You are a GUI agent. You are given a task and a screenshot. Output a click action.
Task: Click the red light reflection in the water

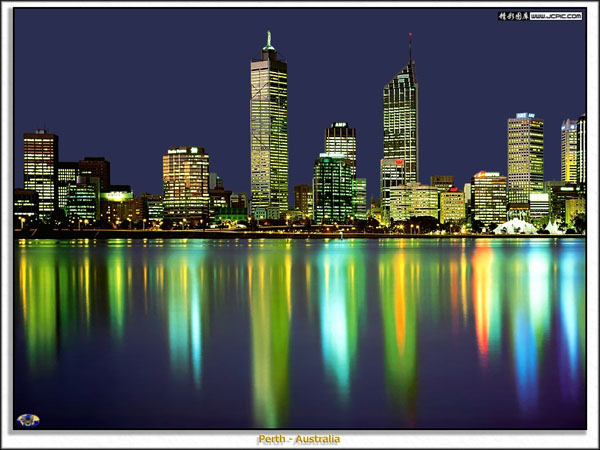[x=482, y=300]
